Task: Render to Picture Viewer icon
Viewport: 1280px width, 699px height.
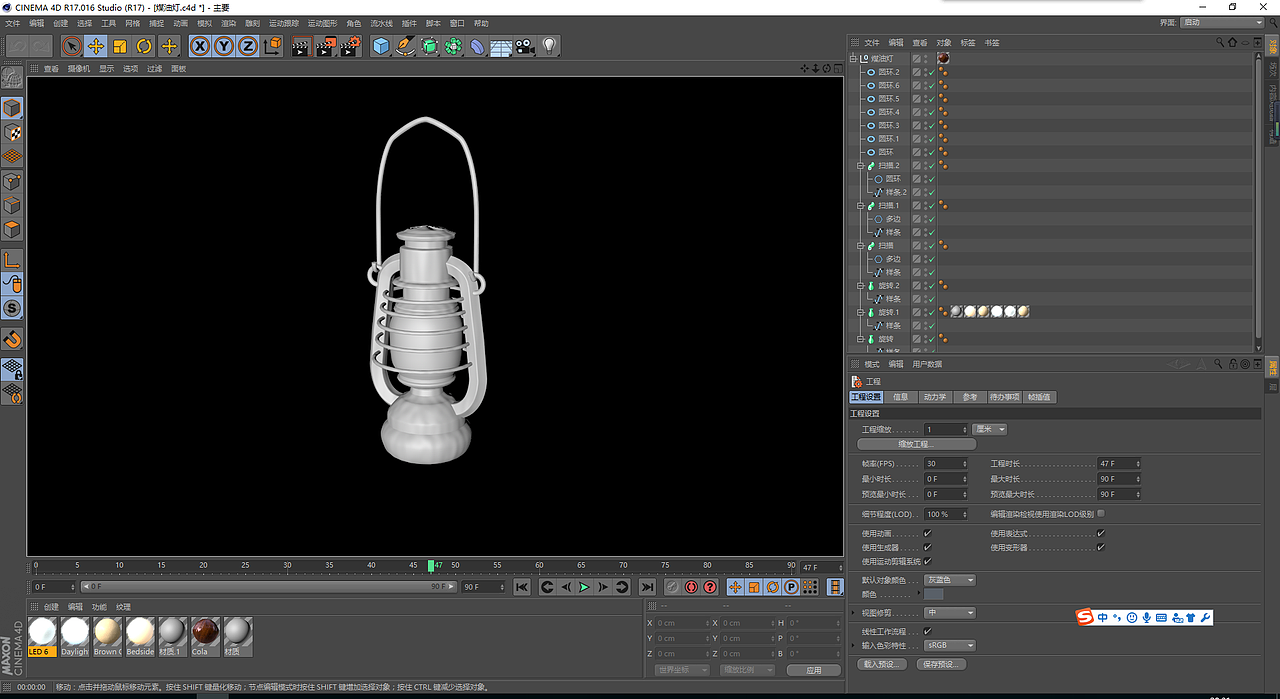Action: 326,46
